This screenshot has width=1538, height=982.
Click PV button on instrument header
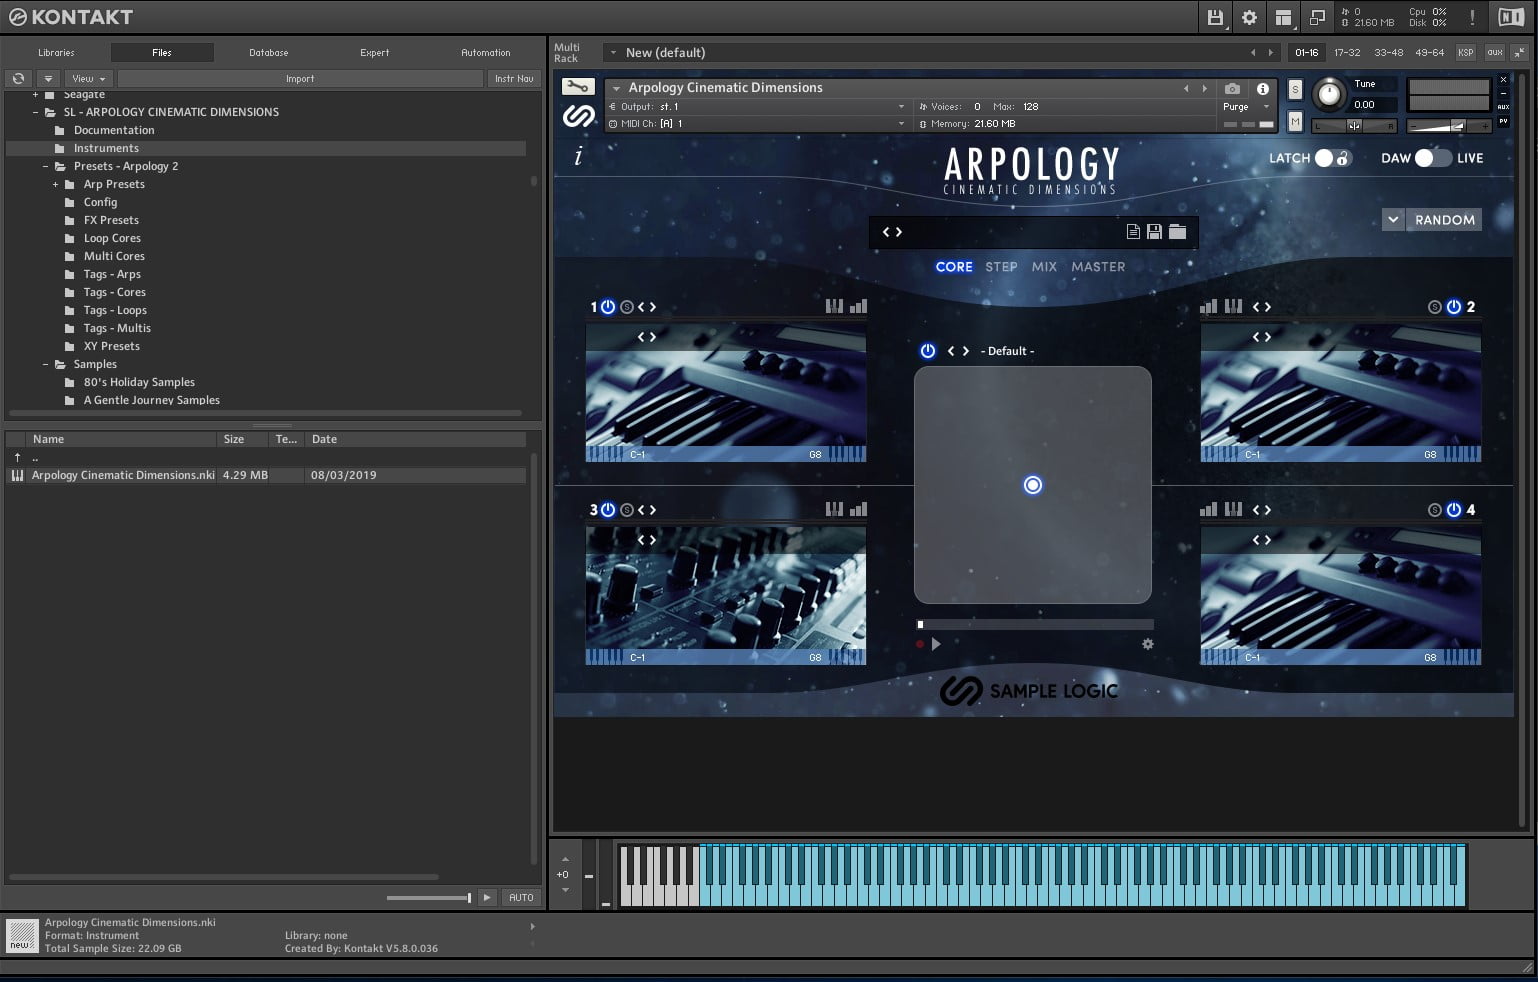(1503, 122)
